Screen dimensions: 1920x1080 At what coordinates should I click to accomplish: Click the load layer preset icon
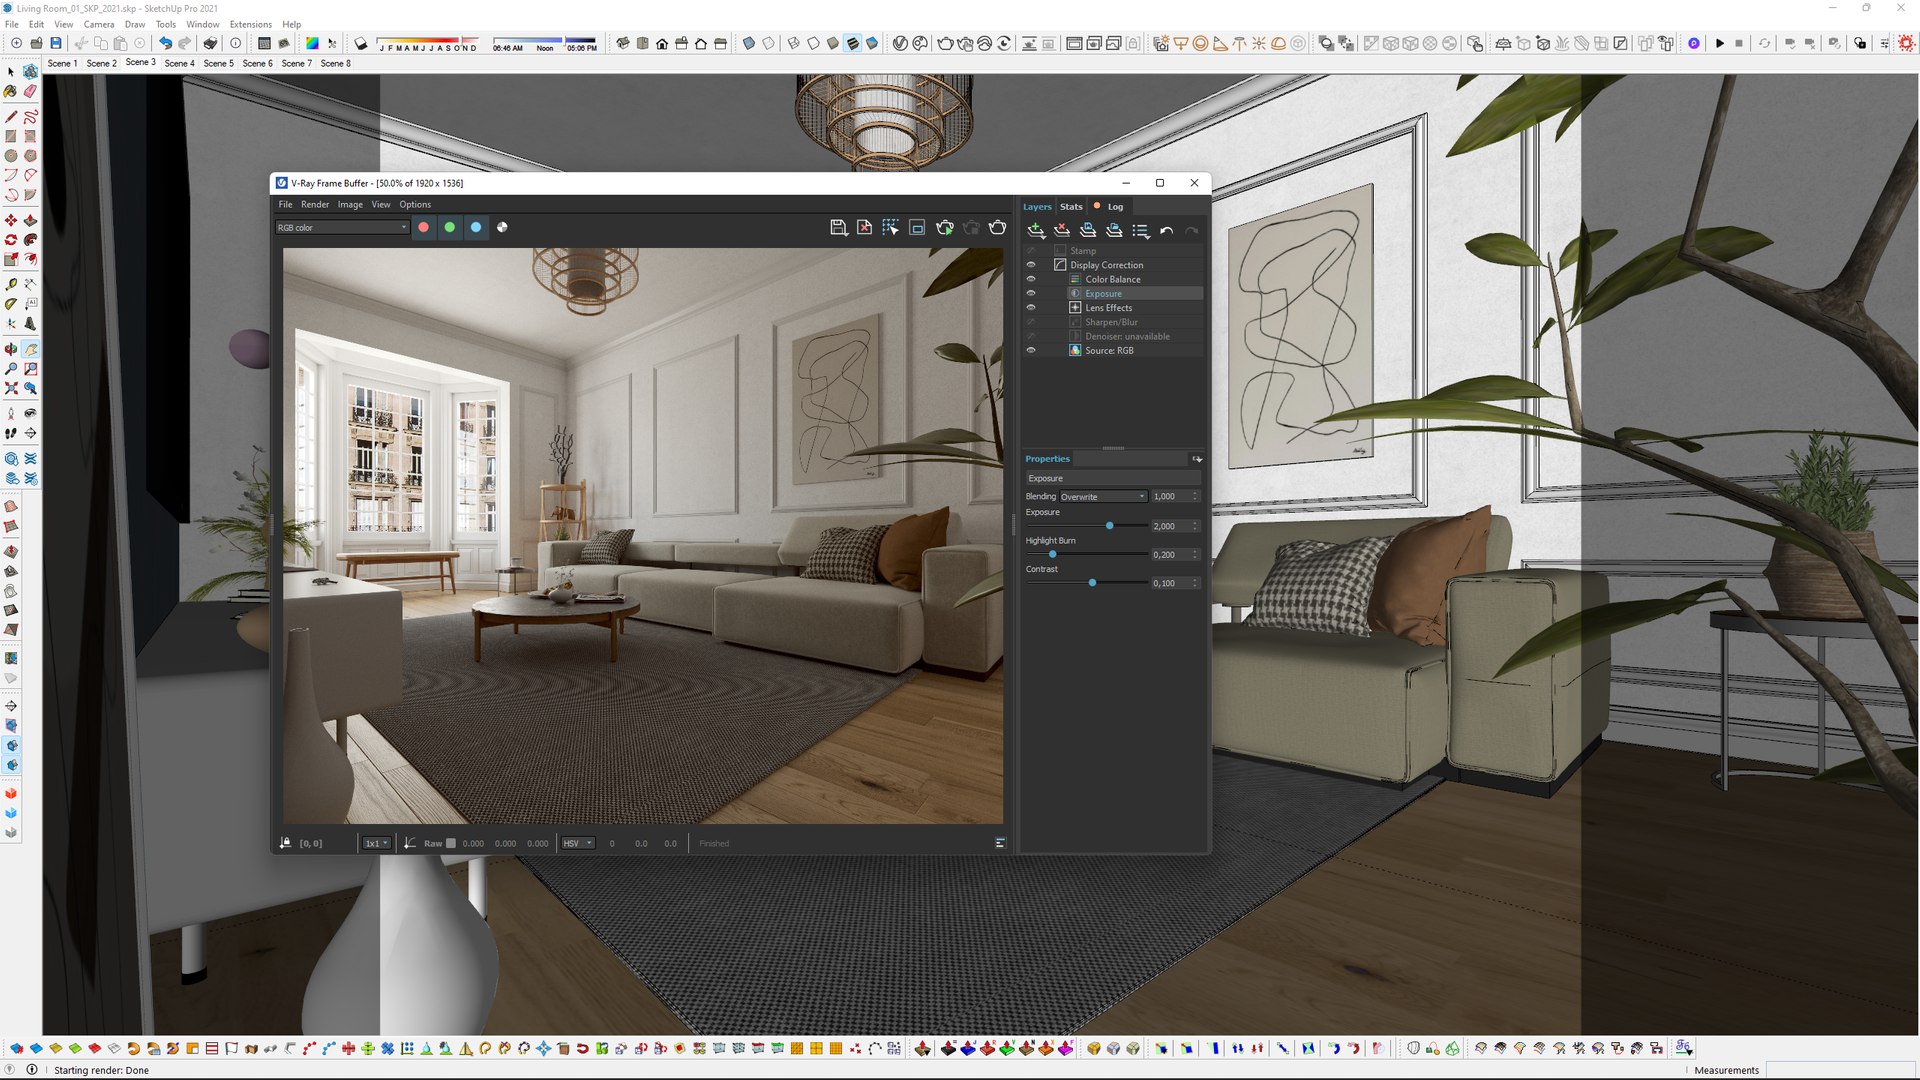coord(1114,231)
